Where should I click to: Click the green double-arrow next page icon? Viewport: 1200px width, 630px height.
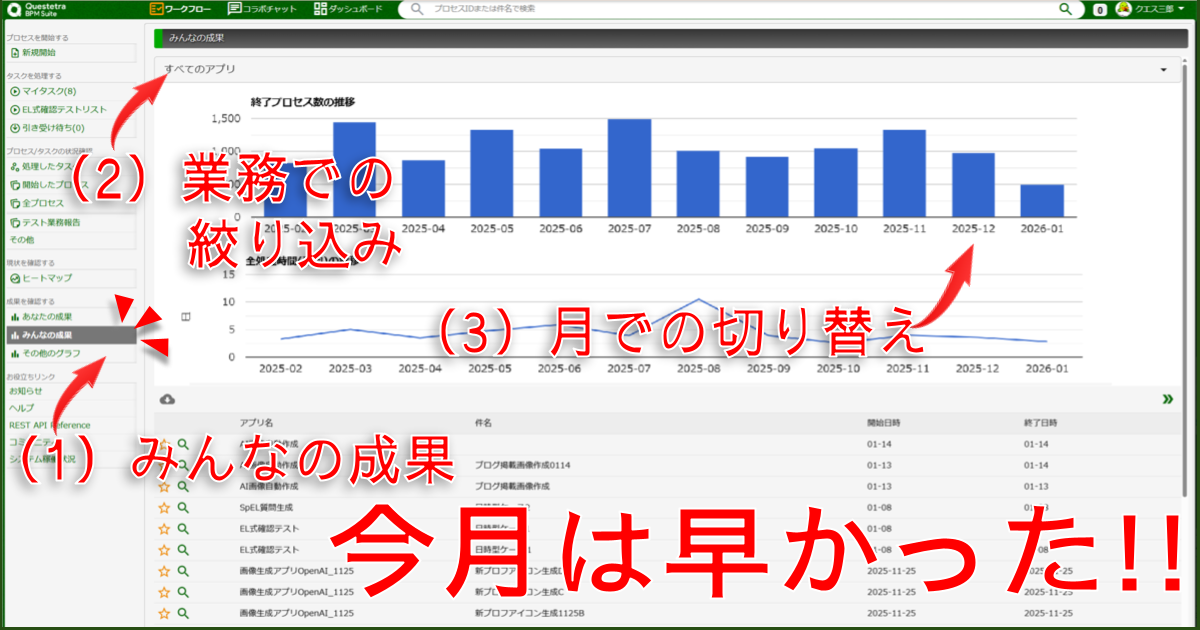(1167, 399)
